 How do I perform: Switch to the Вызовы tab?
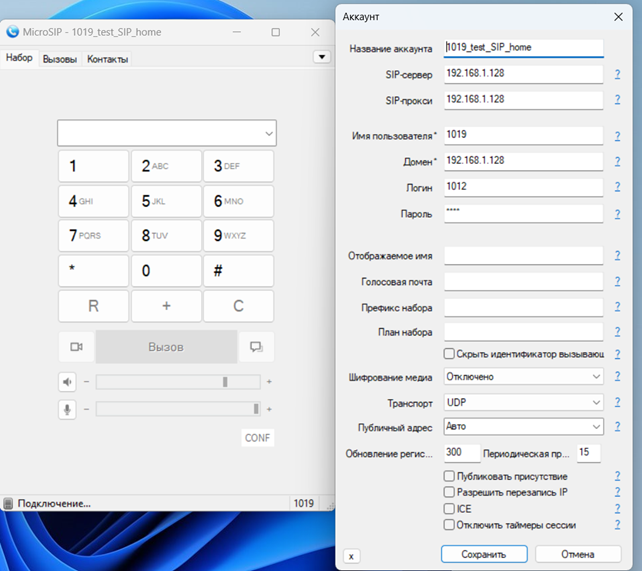[x=60, y=59]
